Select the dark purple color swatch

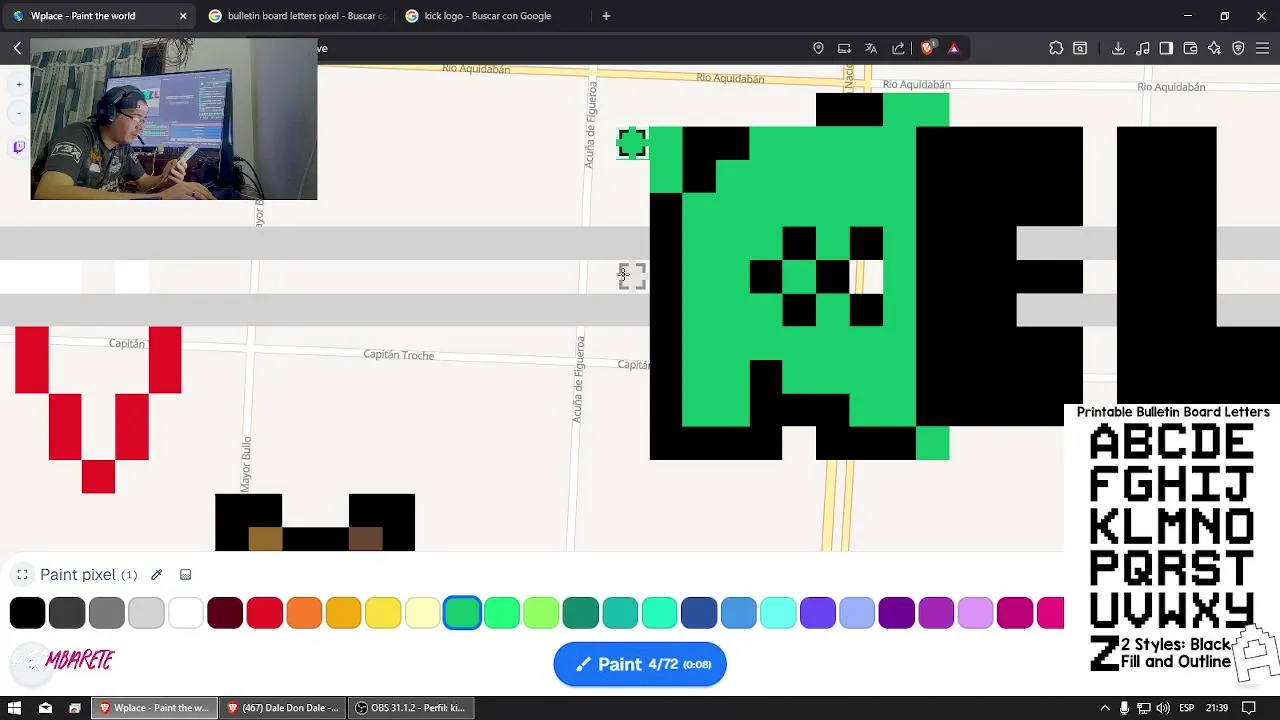pos(897,613)
